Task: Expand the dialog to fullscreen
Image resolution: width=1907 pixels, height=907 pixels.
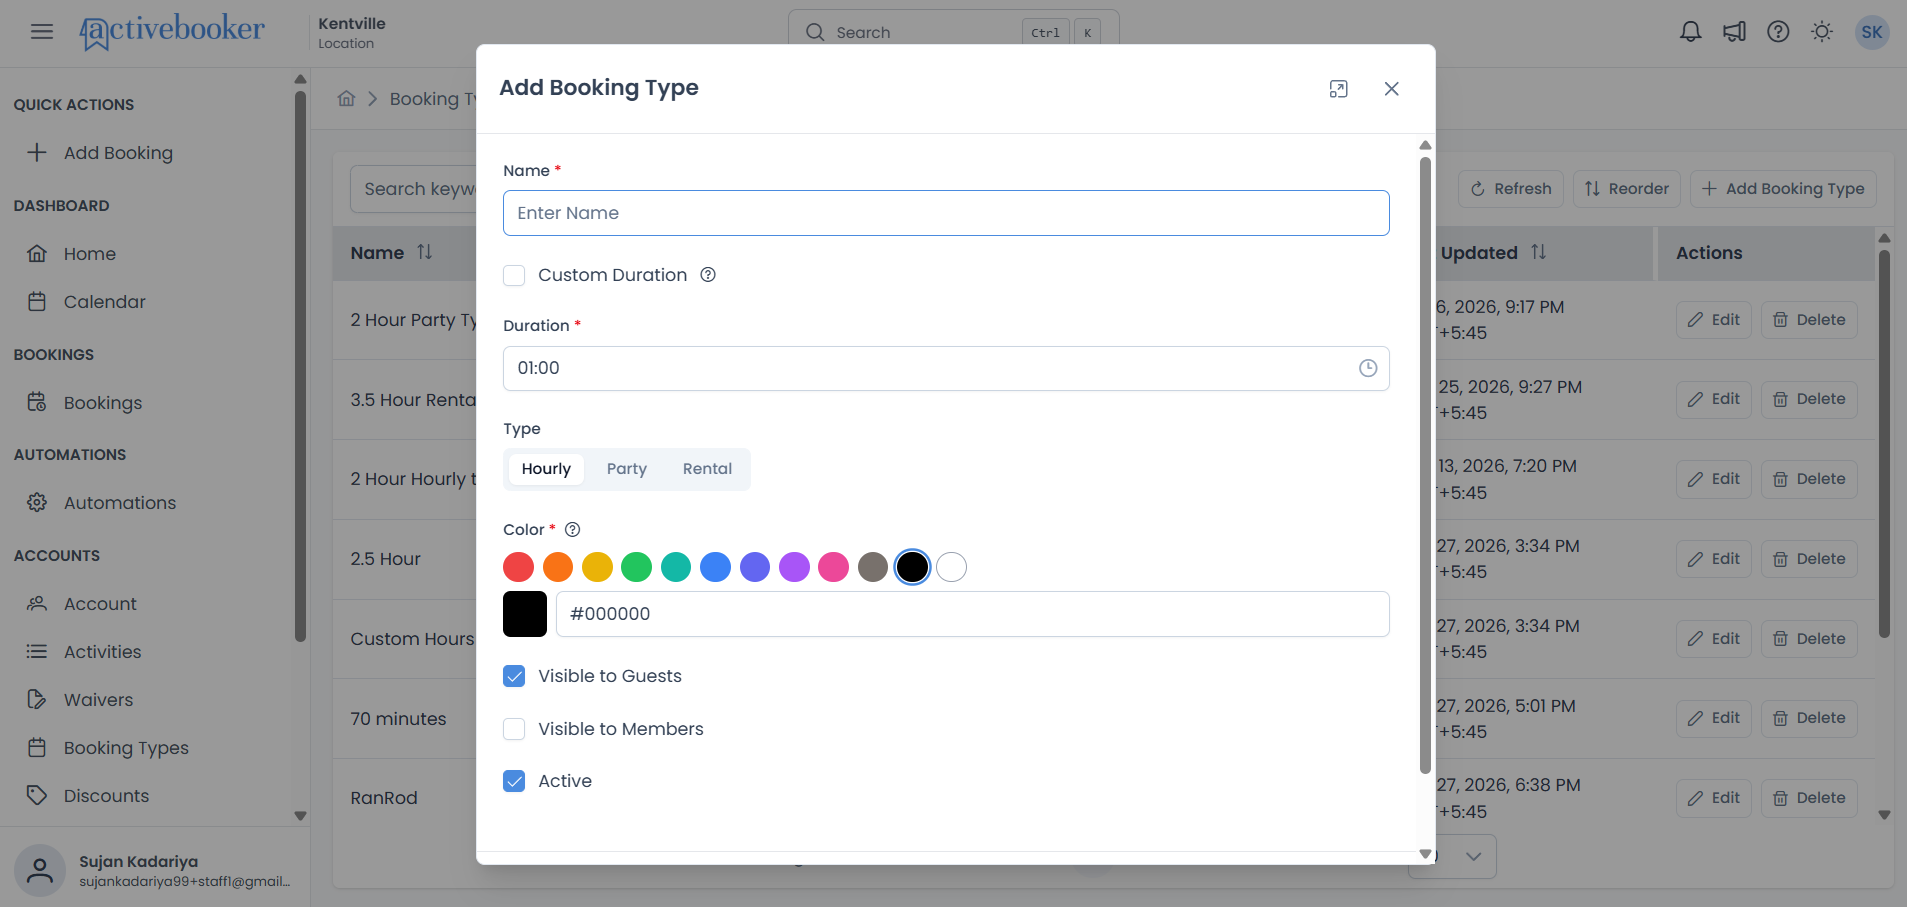Action: pyautogui.click(x=1338, y=89)
